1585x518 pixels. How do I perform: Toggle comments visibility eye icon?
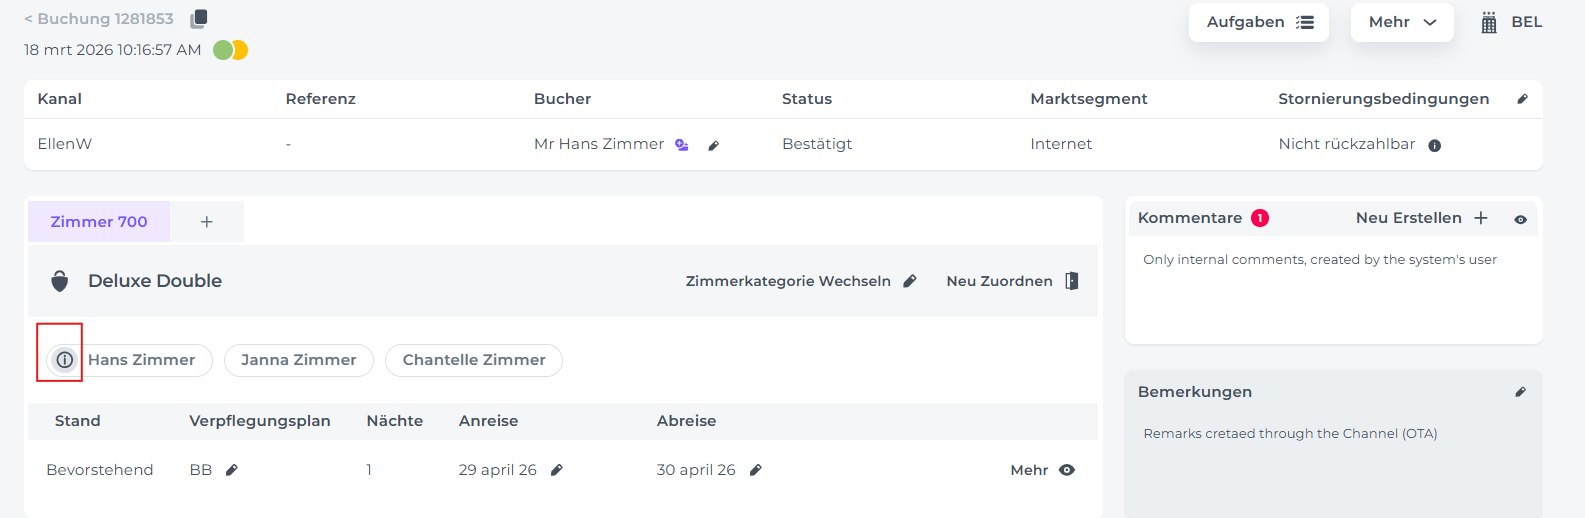point(1520,219)
